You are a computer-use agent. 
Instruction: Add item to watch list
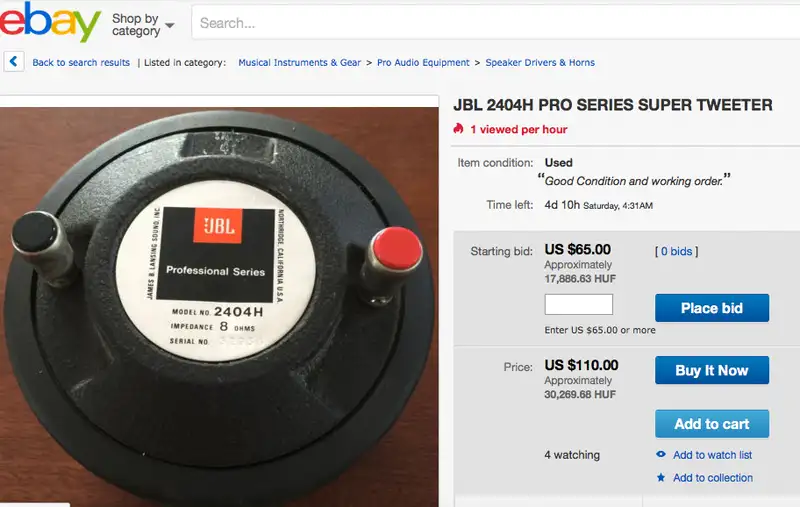(712, 454)
